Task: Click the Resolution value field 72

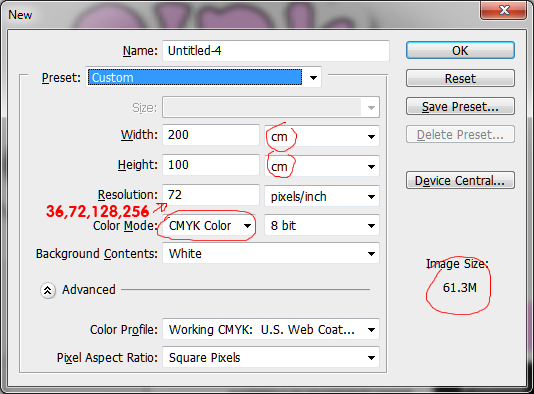Action: 211,195
